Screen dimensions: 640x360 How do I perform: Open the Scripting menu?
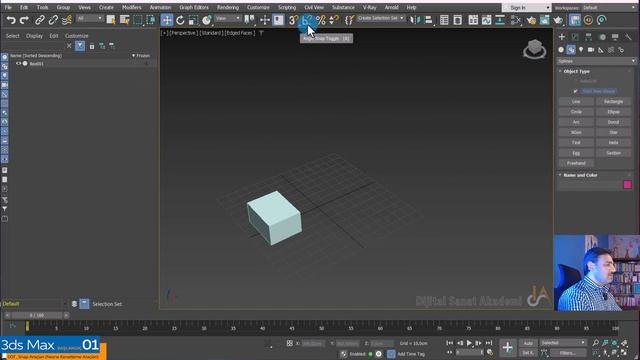pyautogui.click(x=287, y=7)
